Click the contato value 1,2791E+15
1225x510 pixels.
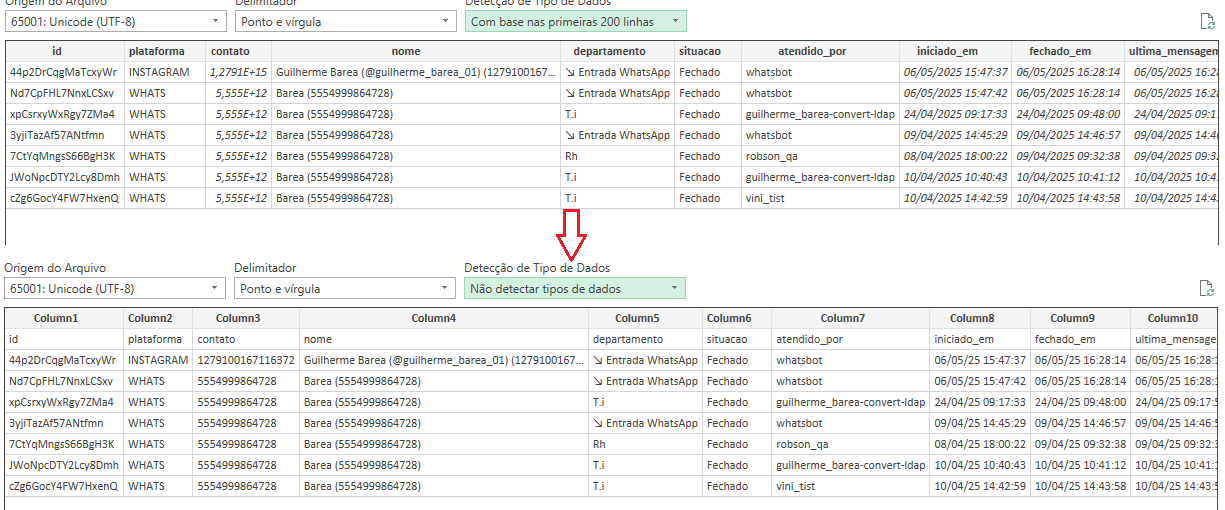click(238, 72)
